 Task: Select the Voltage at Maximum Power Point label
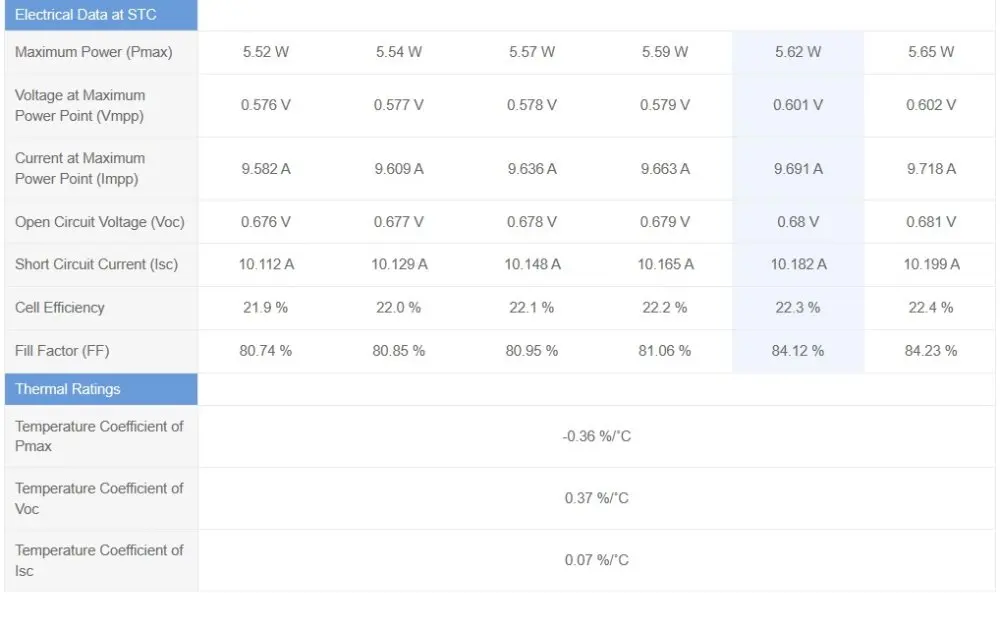pyautogui.click(x=80, y=105)
